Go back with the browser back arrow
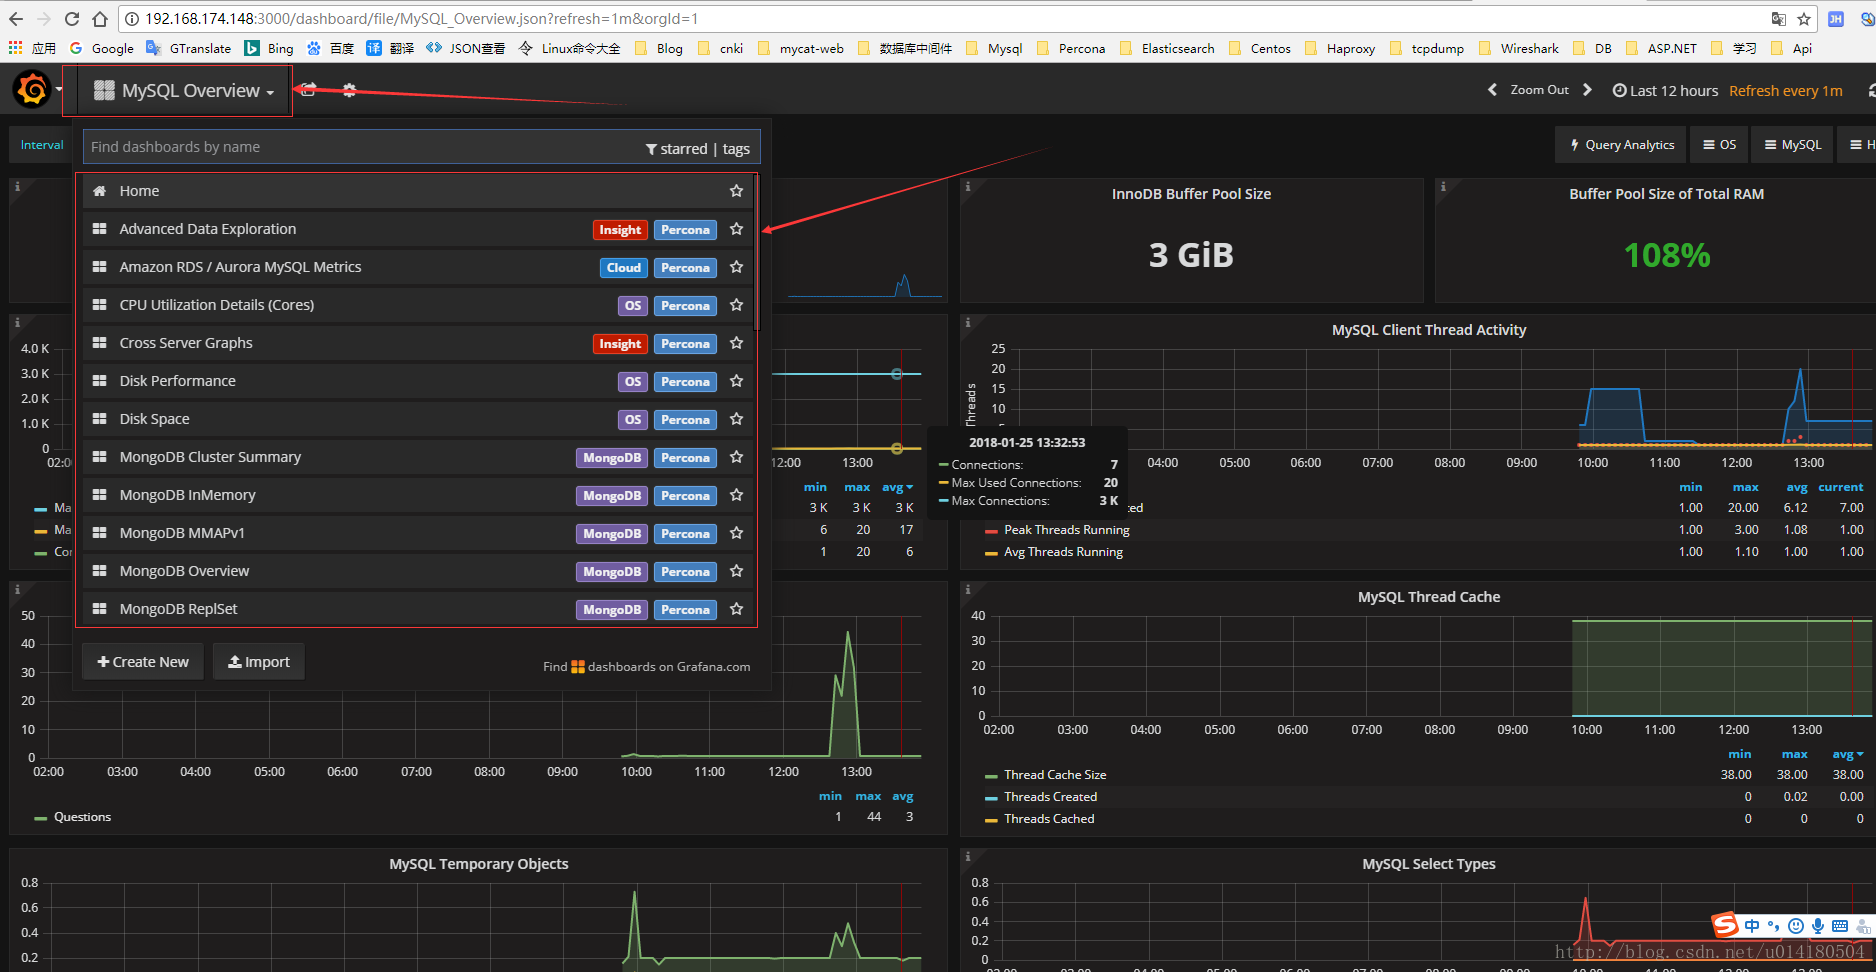The height and width of the screenshot is (972, 1876). [x=16, y=19]
